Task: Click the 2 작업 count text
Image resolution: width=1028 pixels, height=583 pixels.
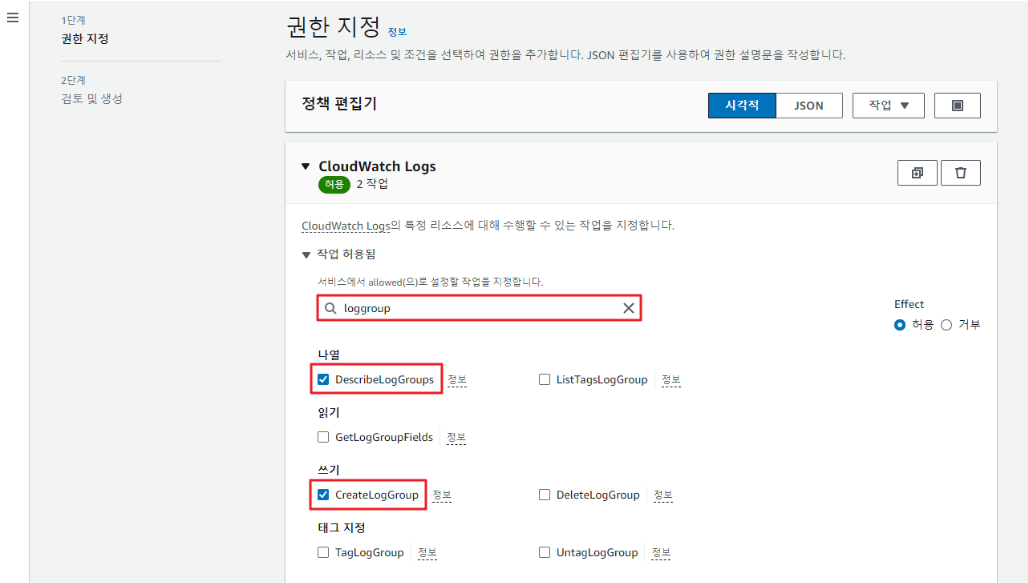Action: pos(372,184)
